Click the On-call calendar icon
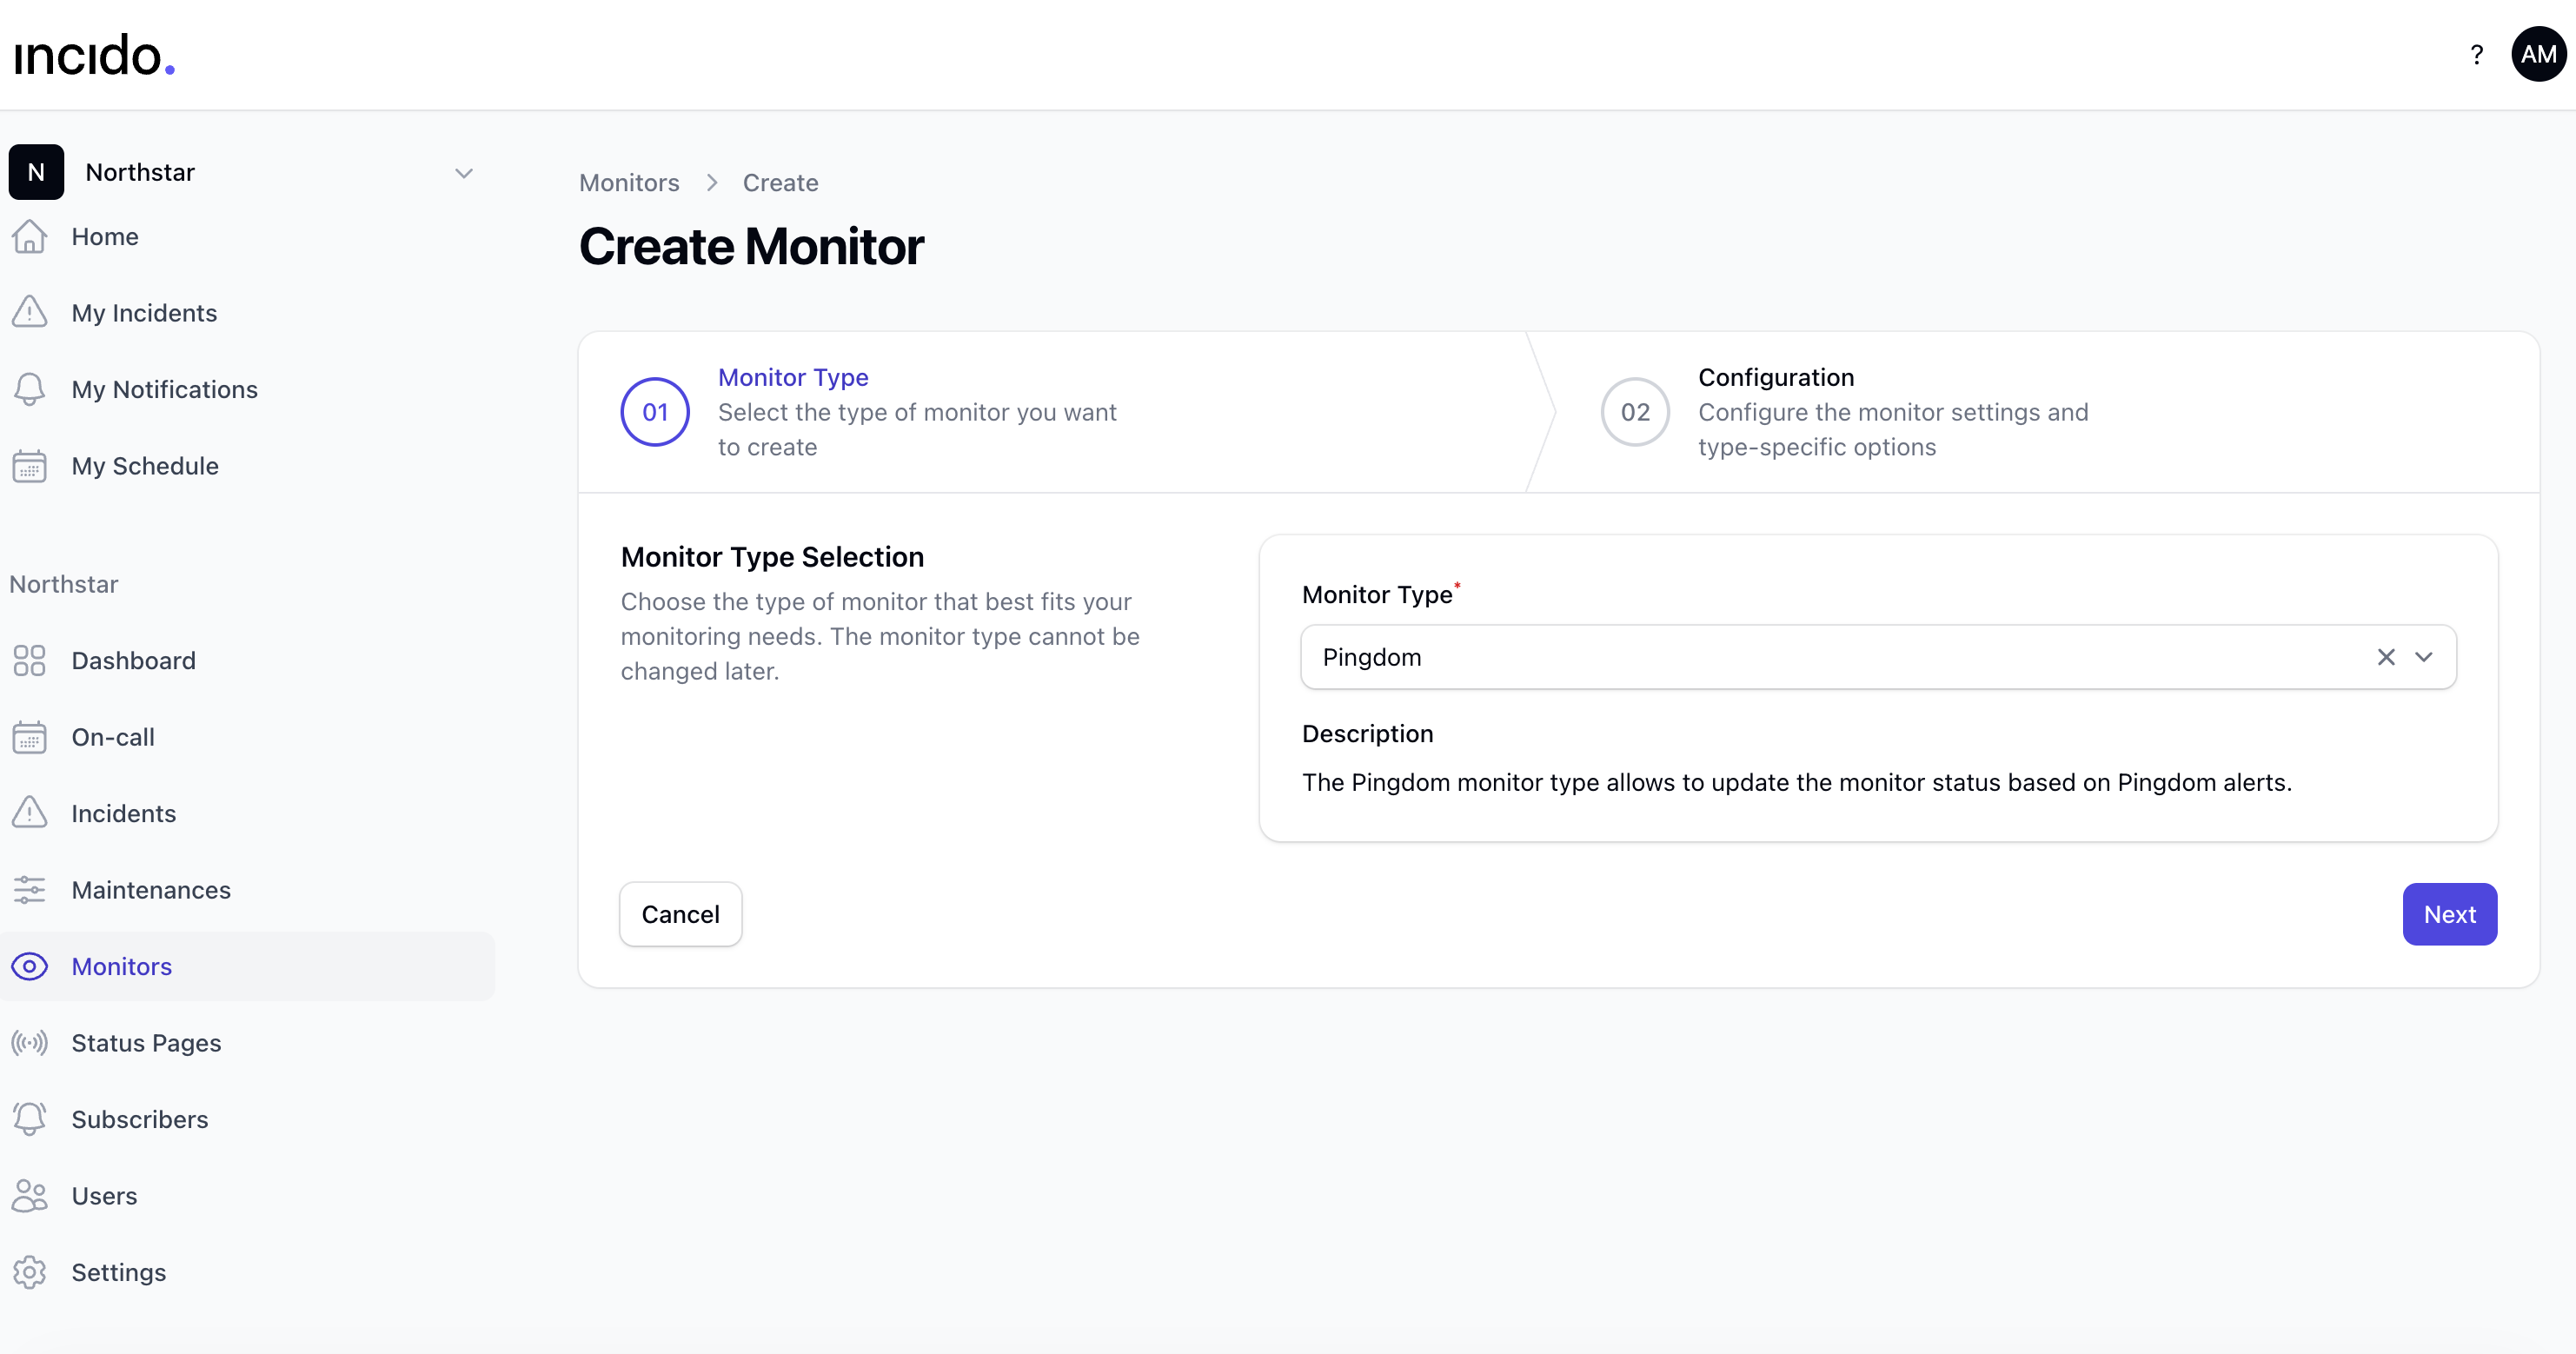 tap(30, 737)
